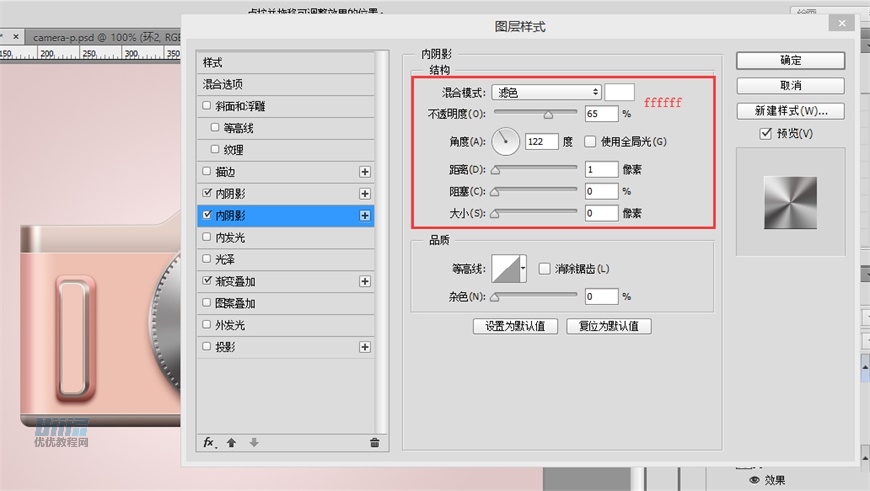Screen dimensions: 870x491
Task: Click 阻塞 value field
Action: tap(601, 191)
